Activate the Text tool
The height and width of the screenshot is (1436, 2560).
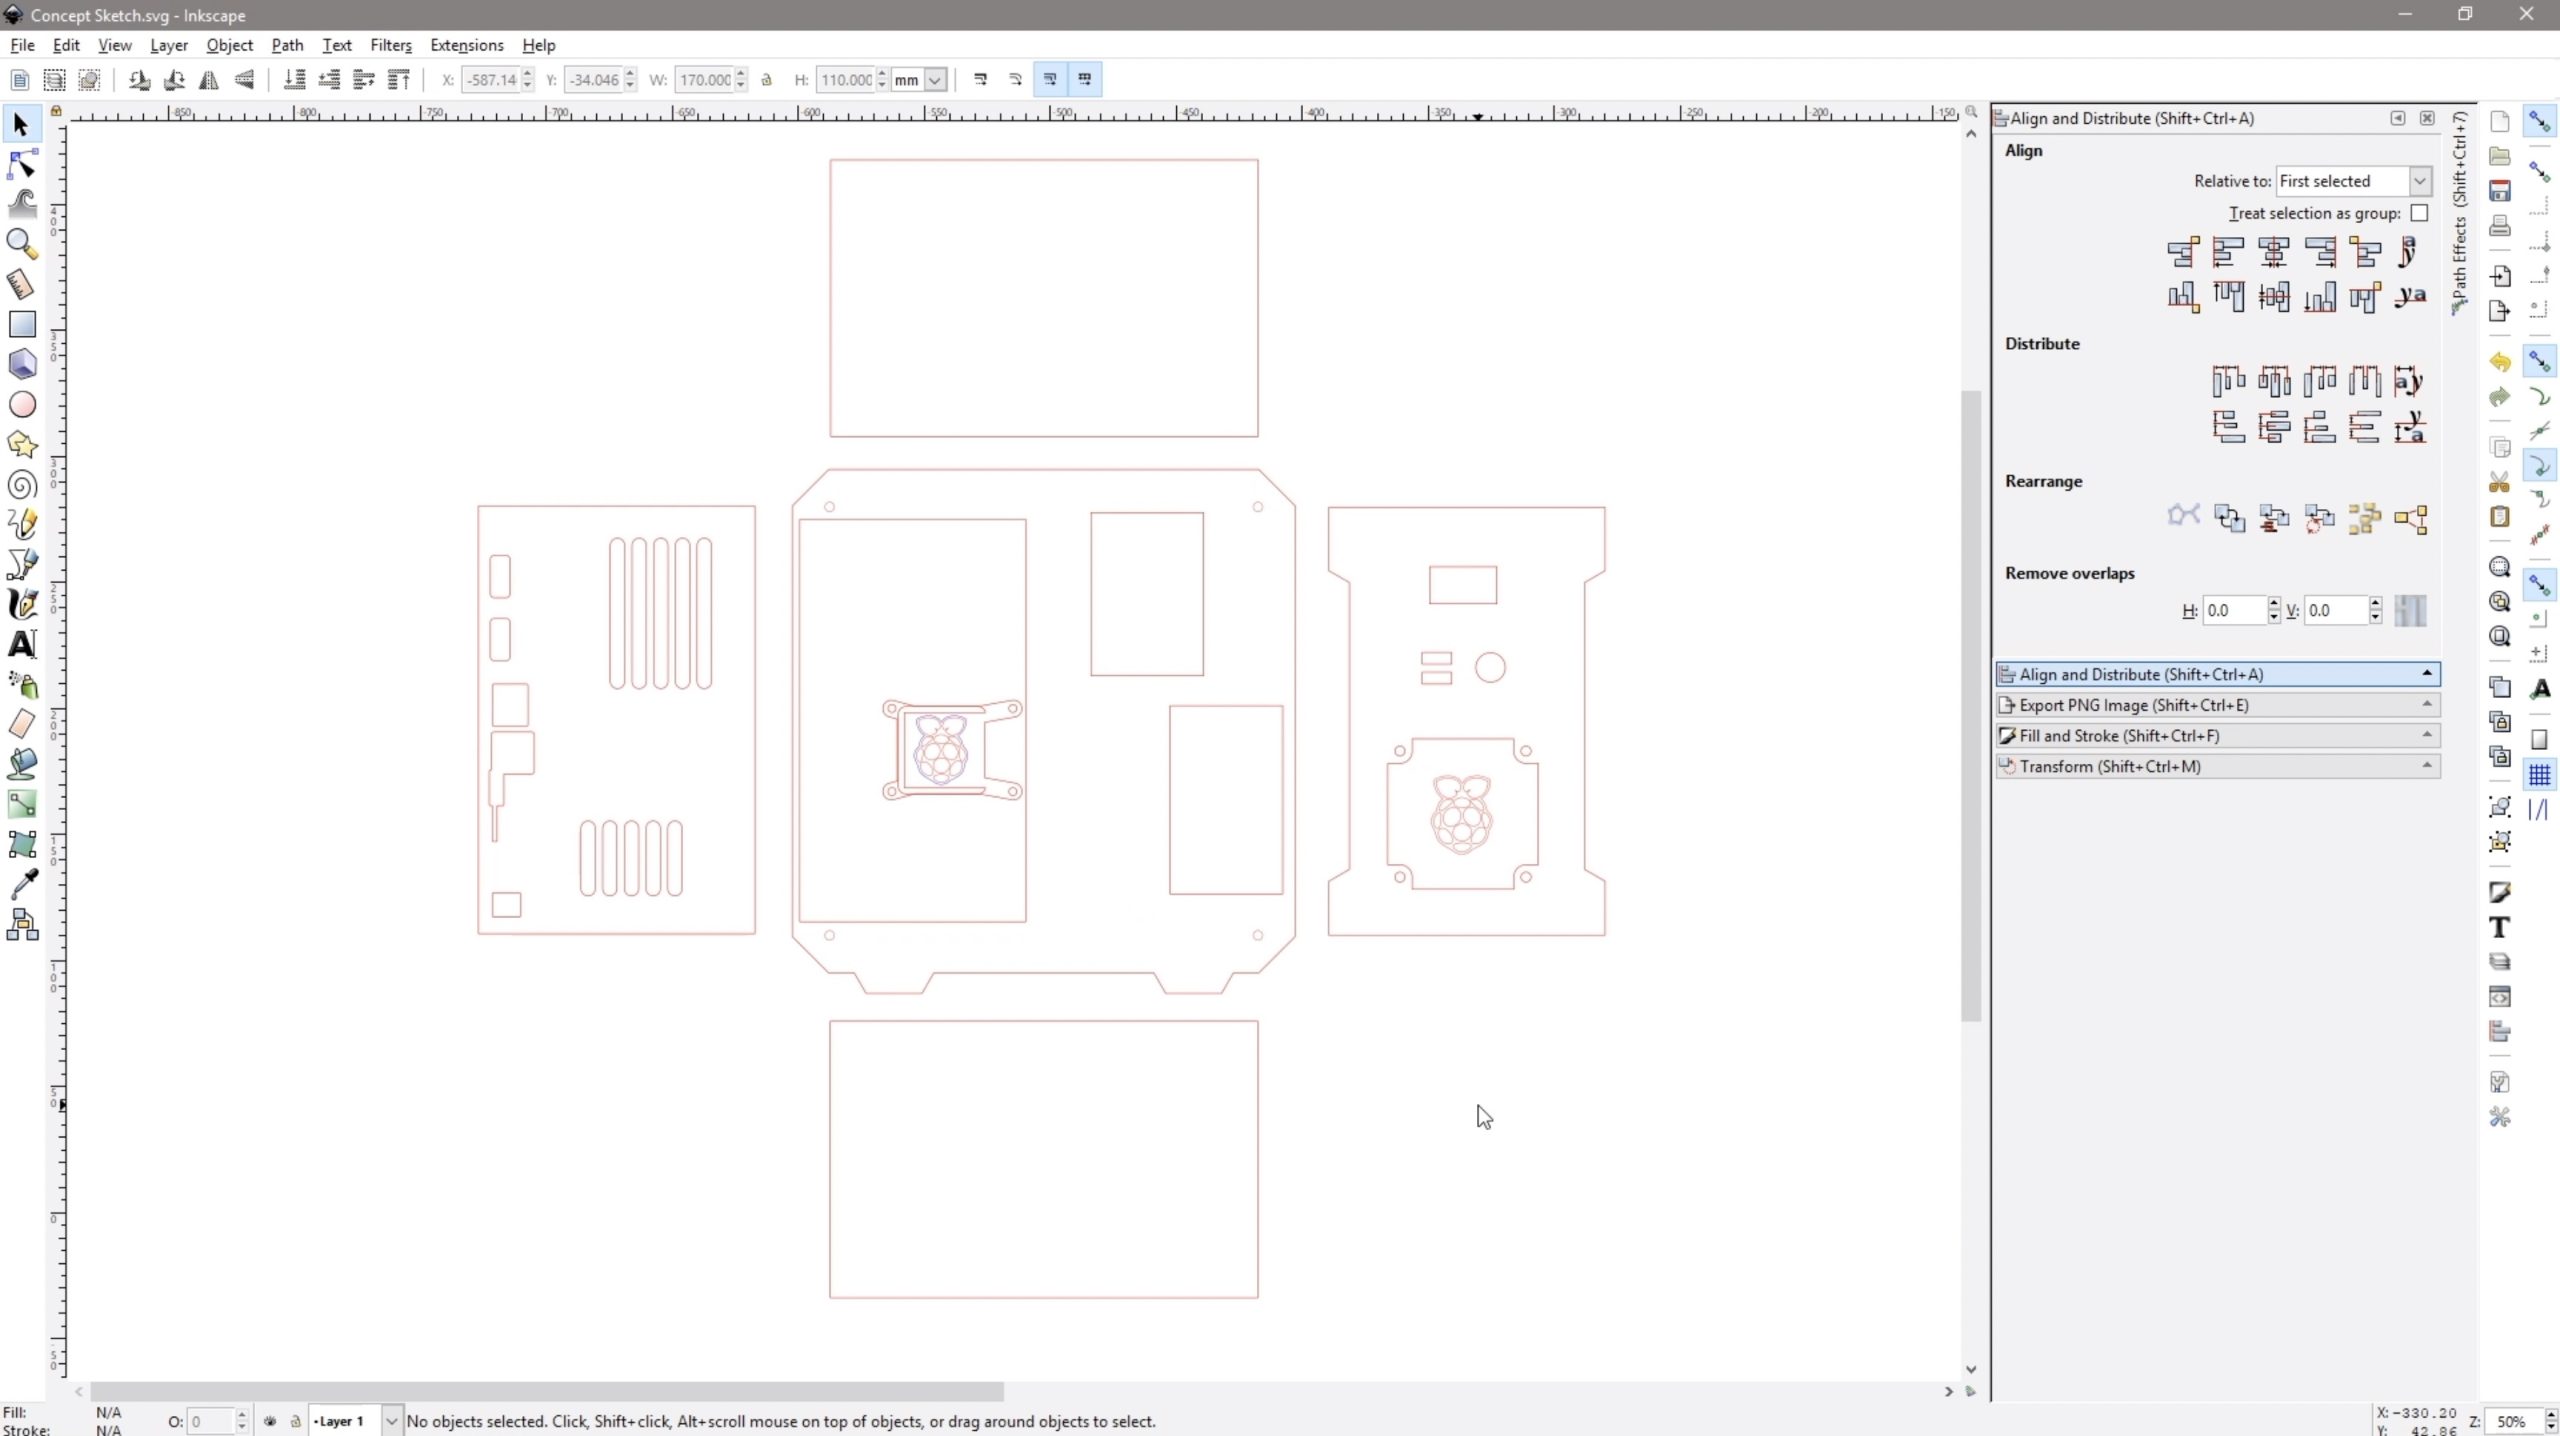coord(22,645)
